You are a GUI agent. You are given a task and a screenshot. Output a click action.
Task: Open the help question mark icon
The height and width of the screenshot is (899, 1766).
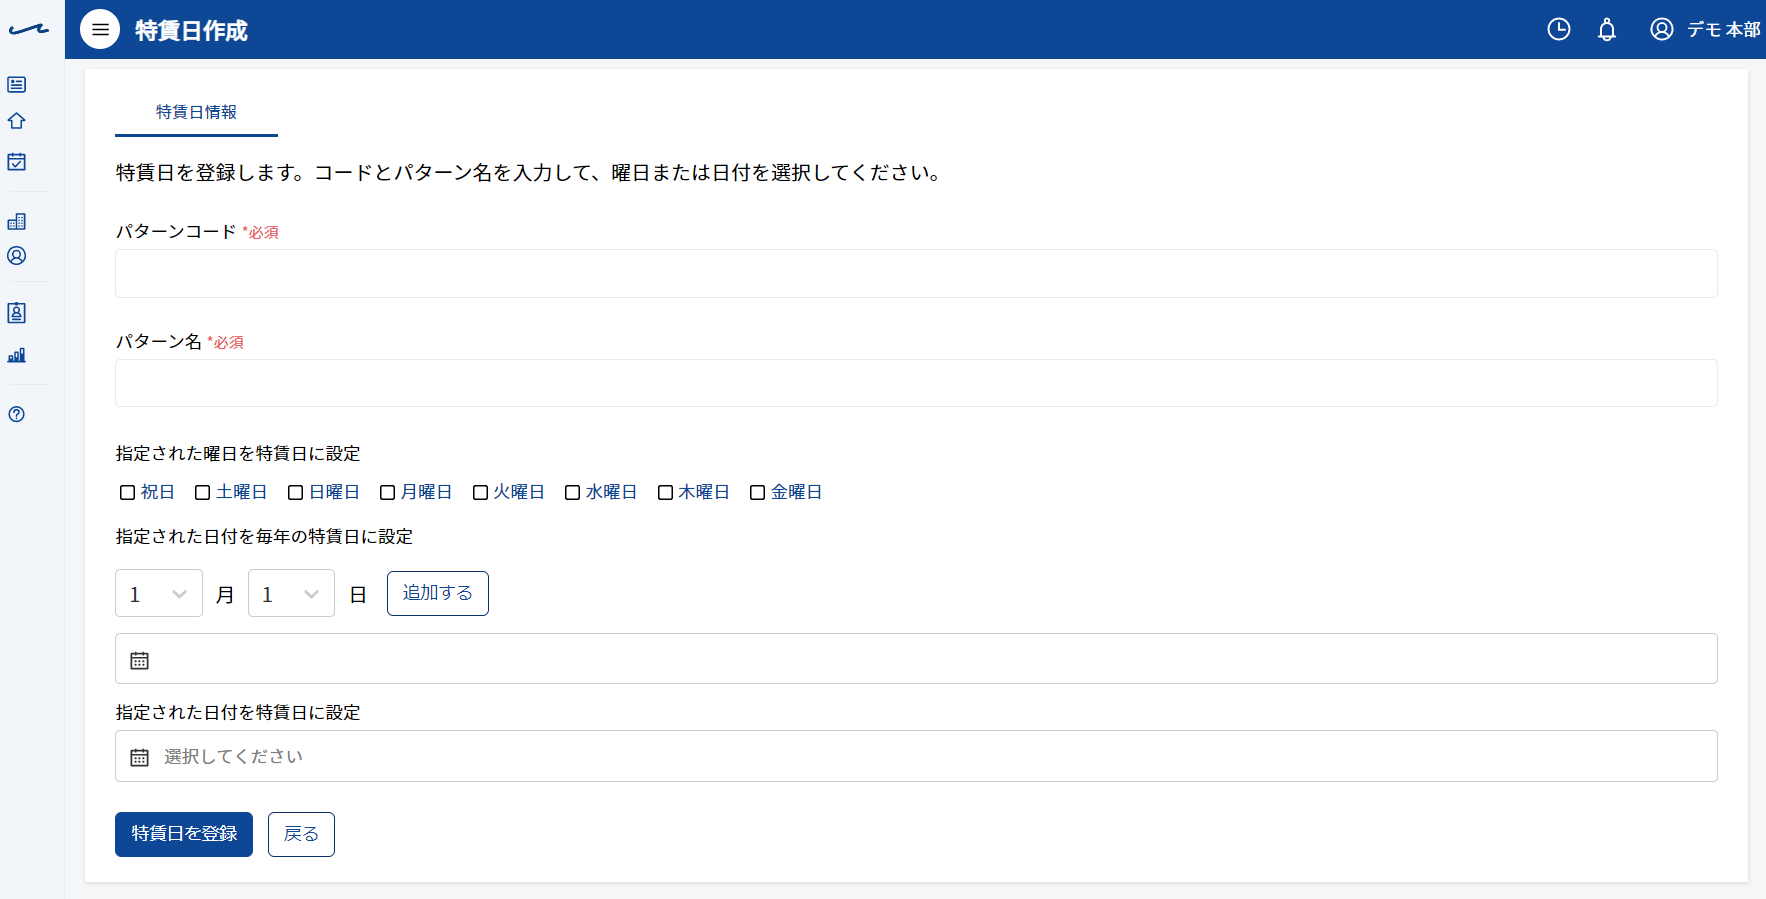tap(17, 414)
